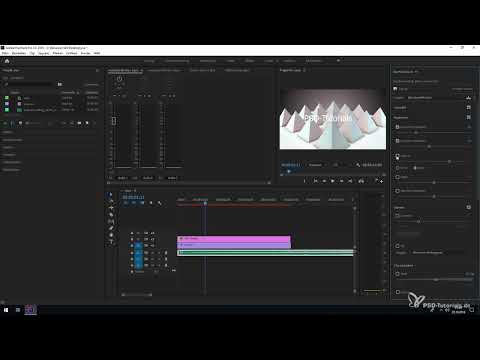The width and height of the screenshot is (480, 360).
Task: Select the Razor tool
Action: click(x=111, y=215)
